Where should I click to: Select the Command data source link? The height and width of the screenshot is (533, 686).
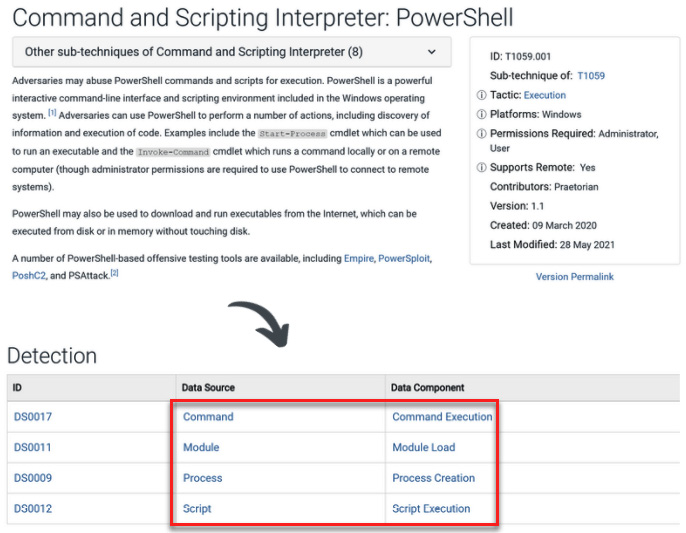[208, 417]
